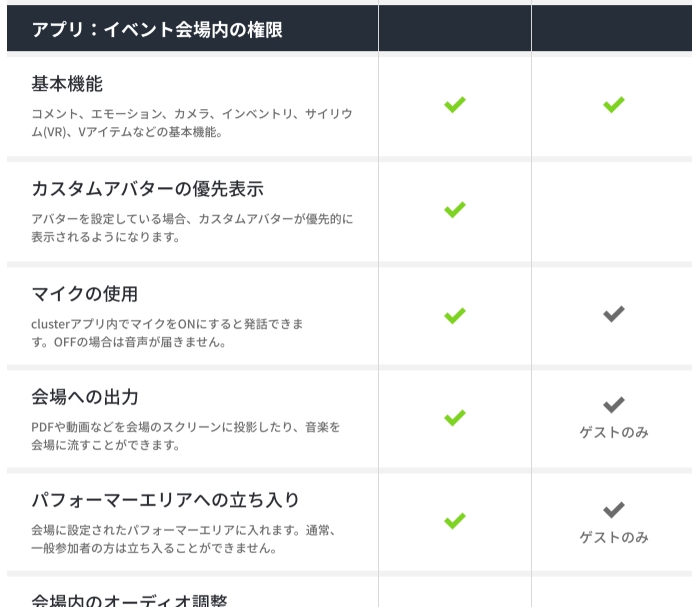The image size is (698, 607).
Task: Click green checkmark in 基本機能 first column
Action: click(455, 105)
